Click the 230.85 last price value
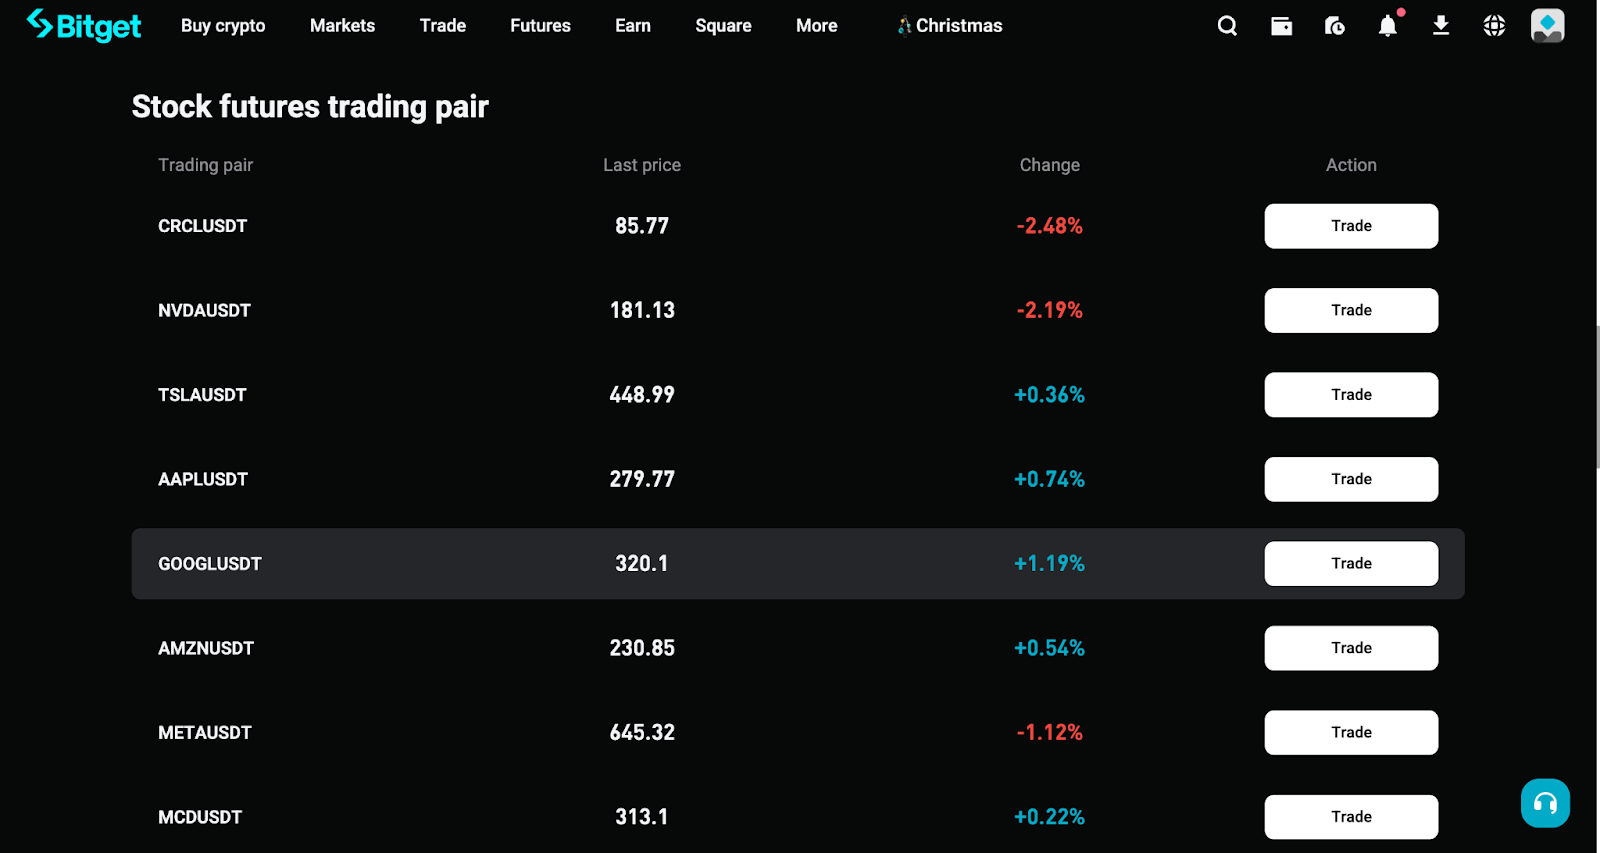This screenshot has width=1600, height=853. (x=642, y=648)
